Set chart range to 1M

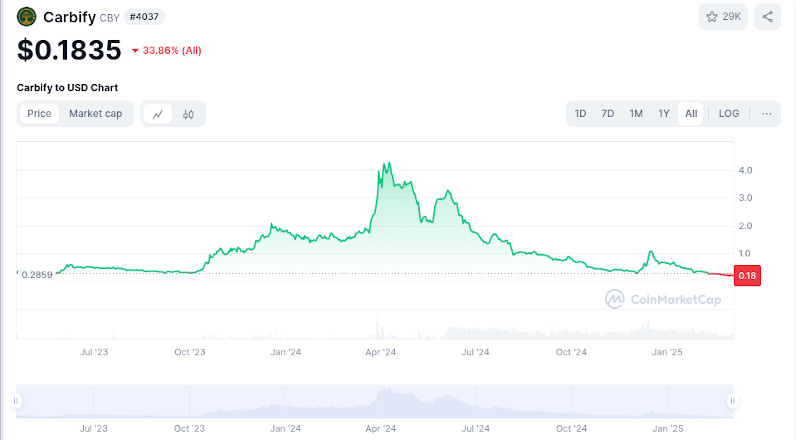636,113
